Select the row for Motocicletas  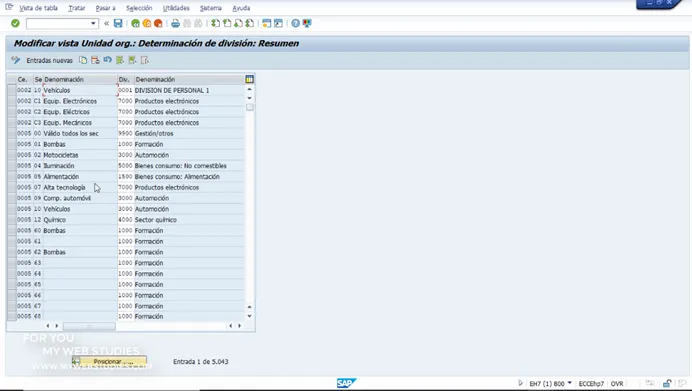click(12, 155)
